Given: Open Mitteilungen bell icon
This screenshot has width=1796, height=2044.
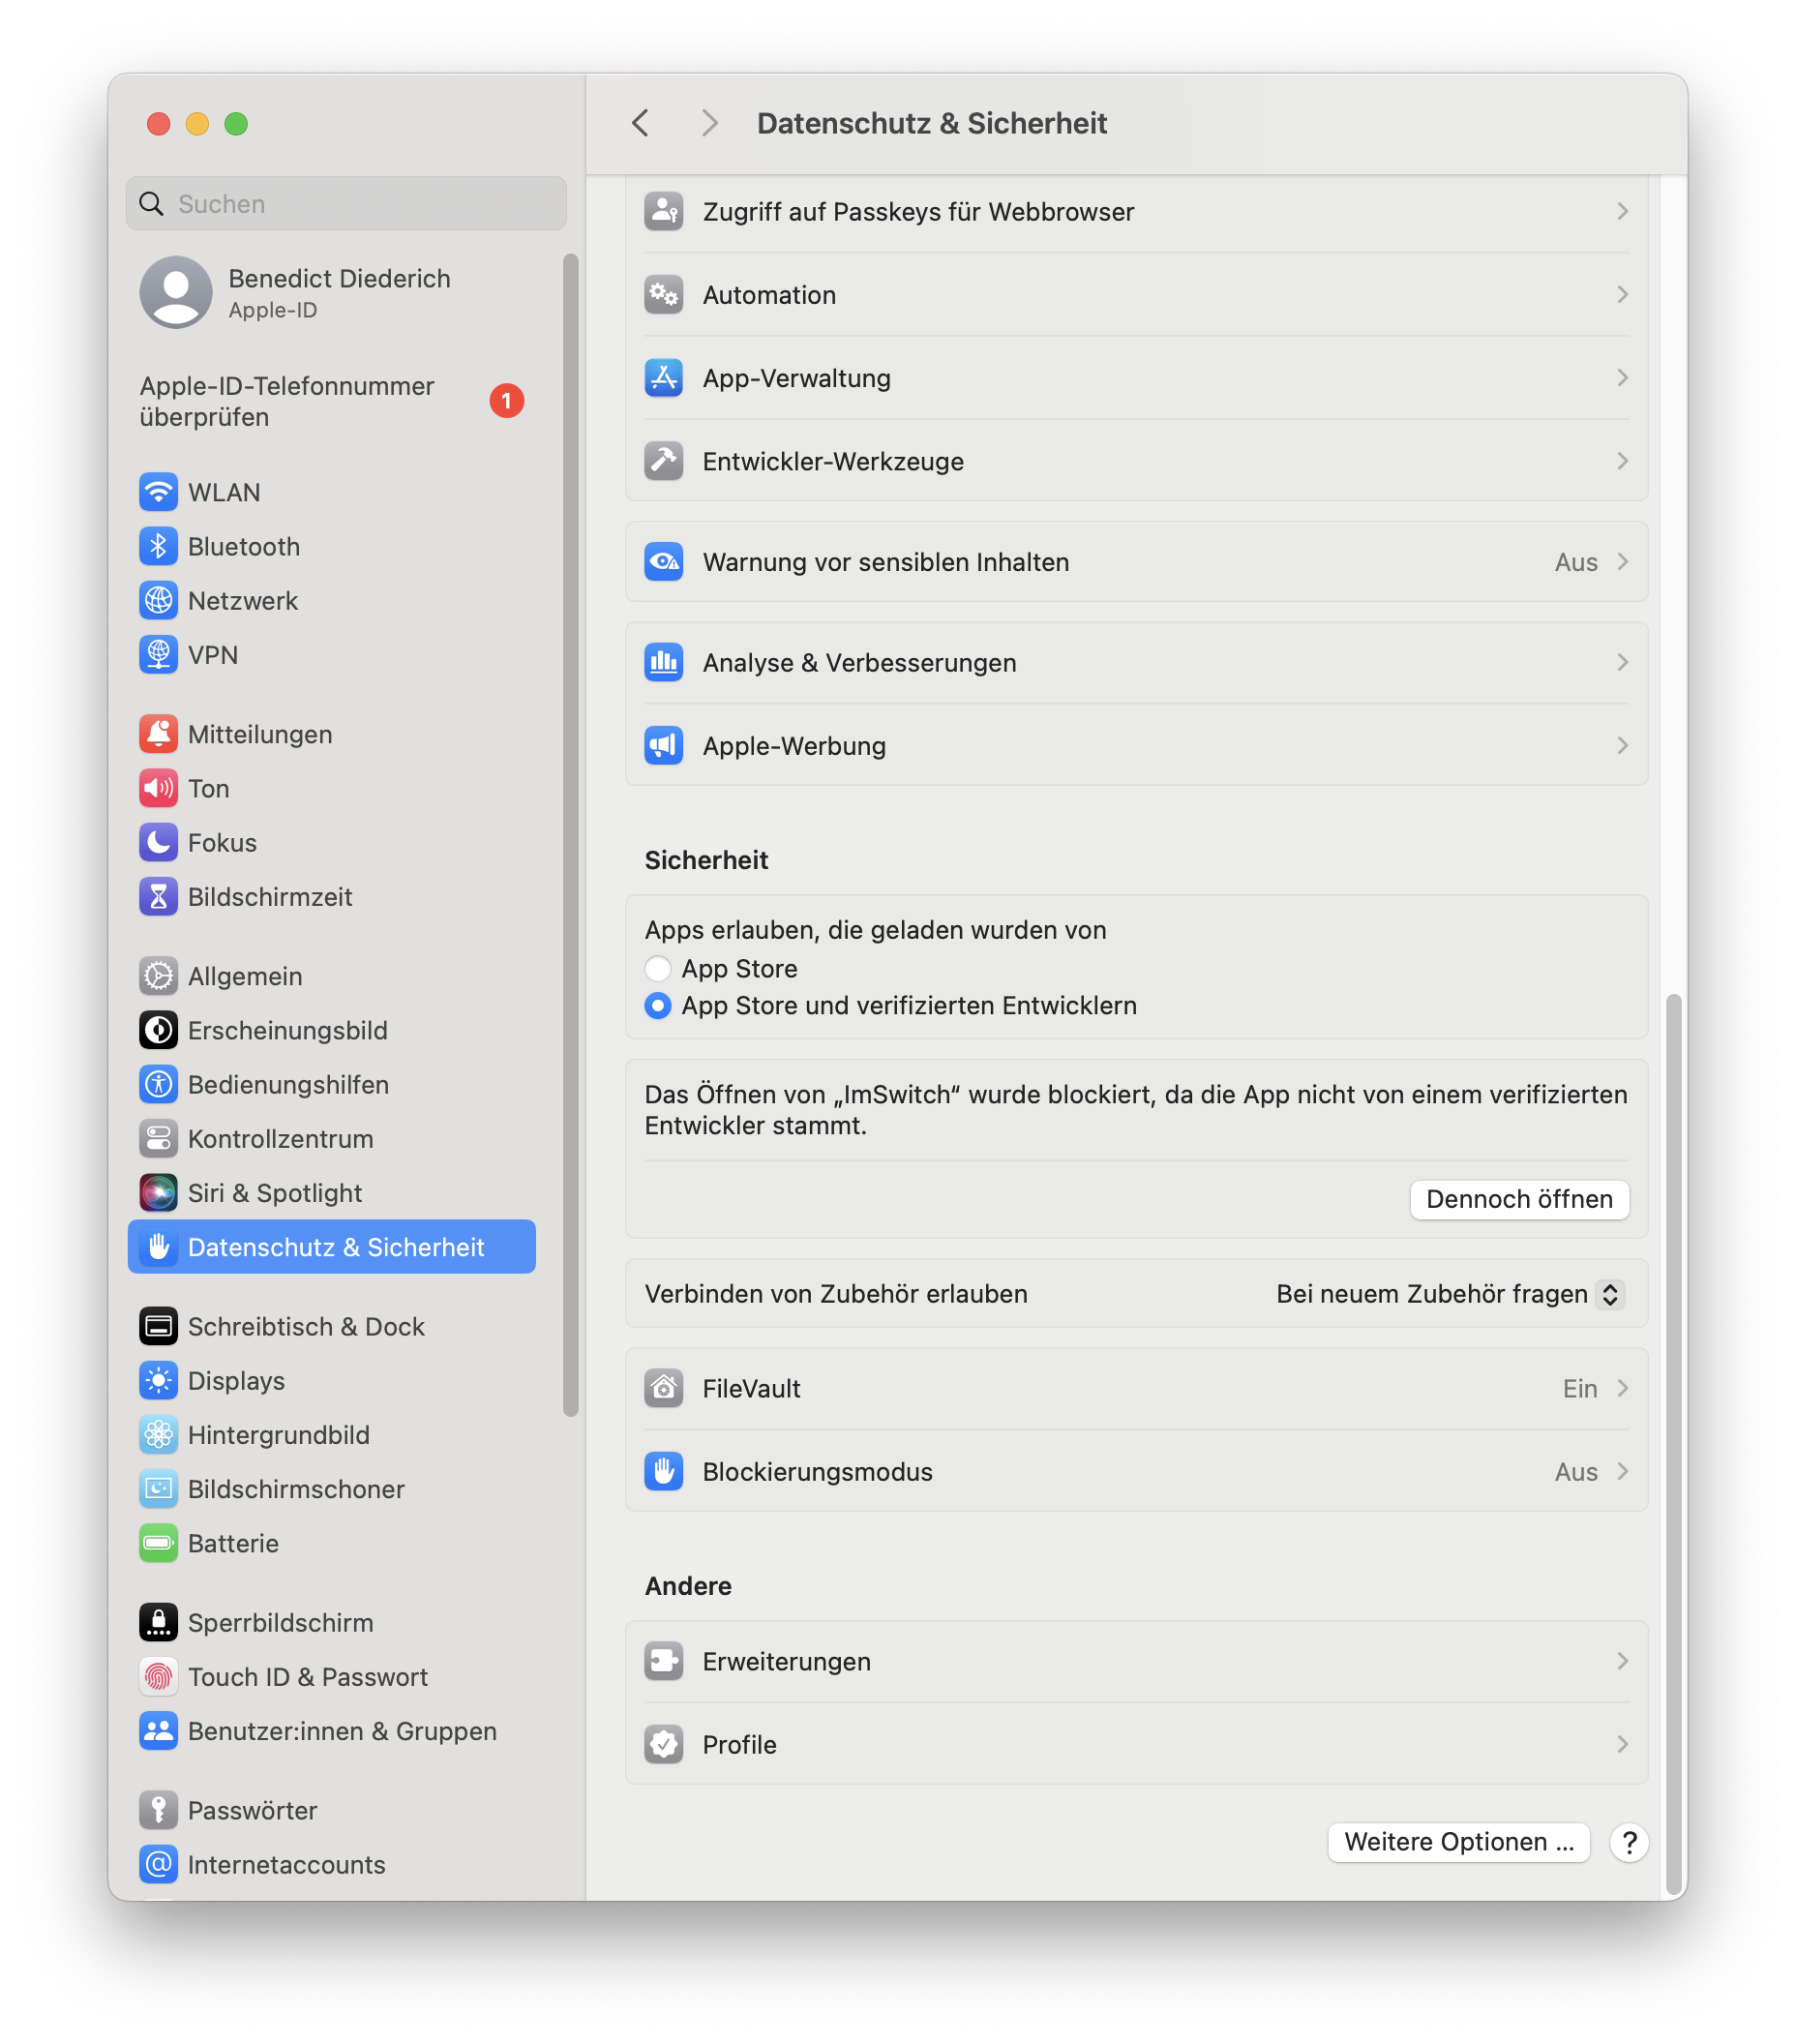Looking at the screenshot, I should click(x=158, y=735).
